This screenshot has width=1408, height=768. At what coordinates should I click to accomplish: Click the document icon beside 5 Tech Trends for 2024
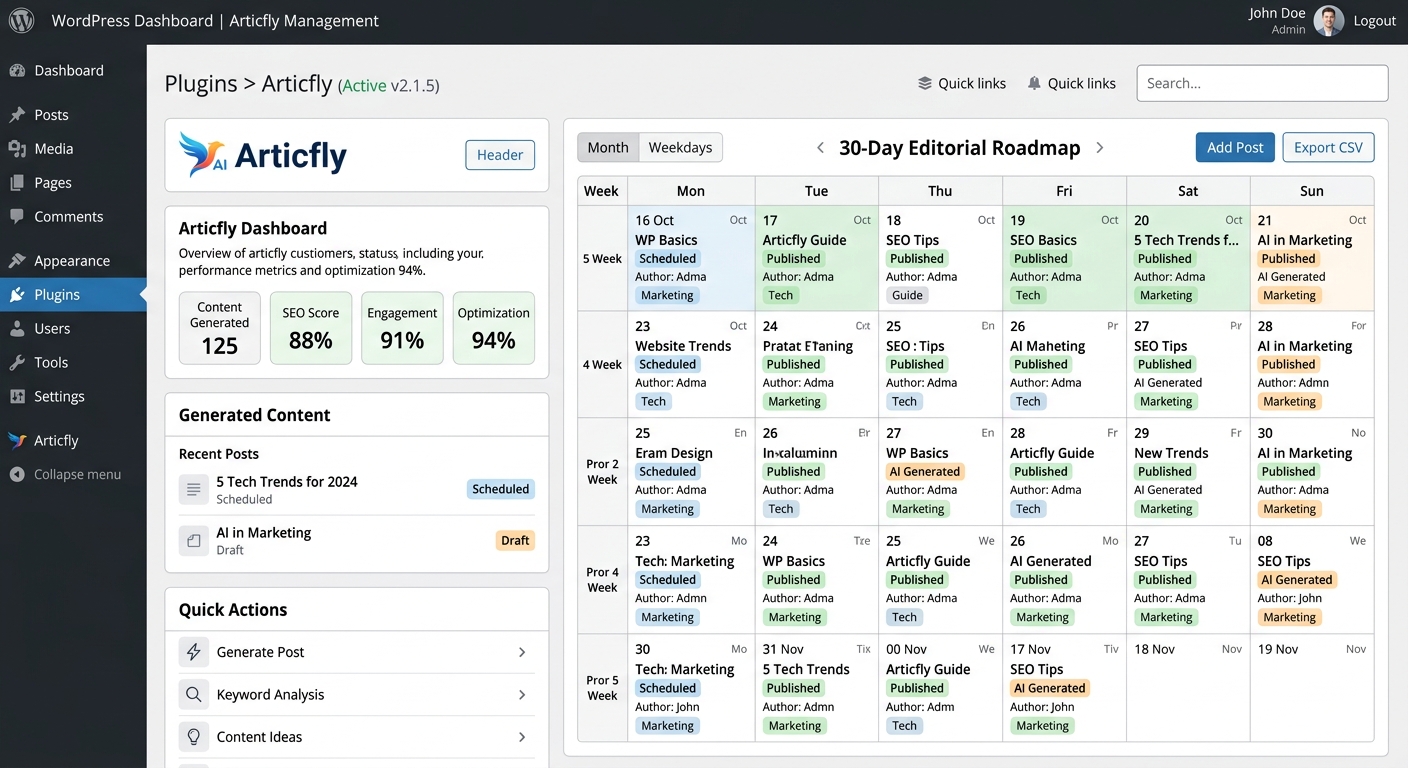[193, 490]
